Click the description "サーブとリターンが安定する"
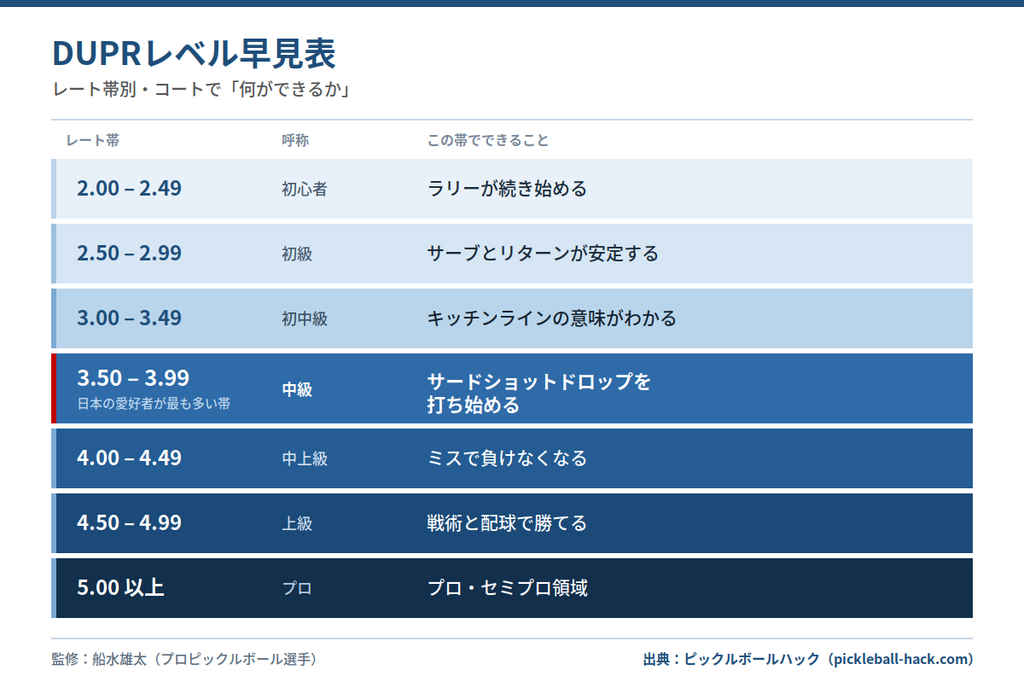This screenshot has height=683, width=1024. click(x=543, y=253)
